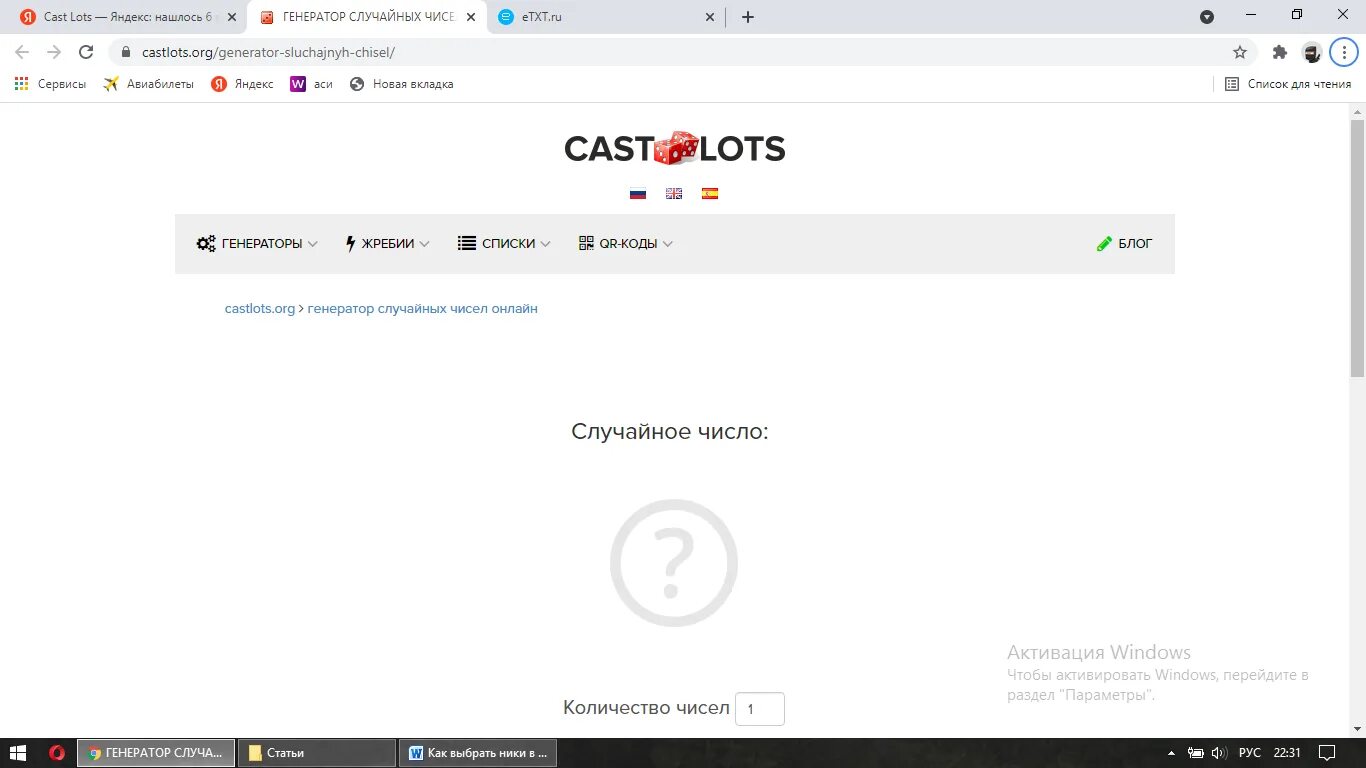The width and height of the screenshot is (1366, 768).
Task: Open the Windows Start menu
Action: coord(18,753)
